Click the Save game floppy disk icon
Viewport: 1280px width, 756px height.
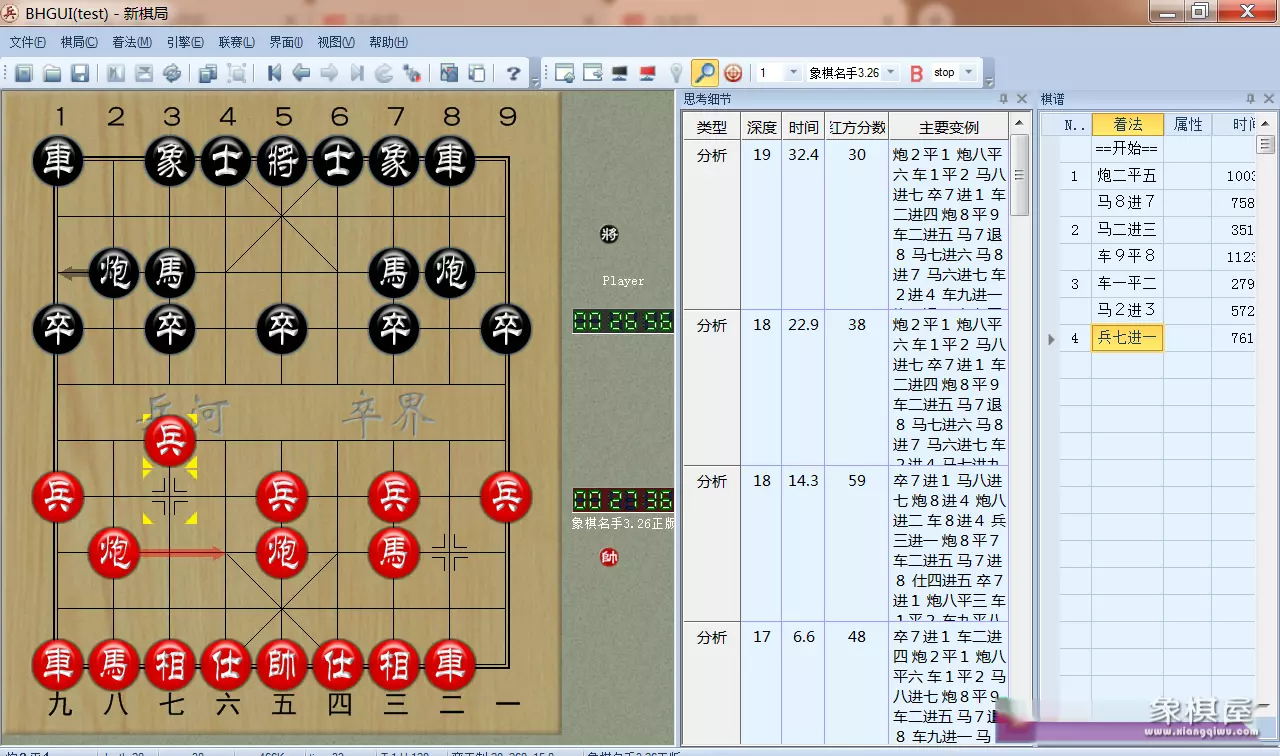click(80, 73)
